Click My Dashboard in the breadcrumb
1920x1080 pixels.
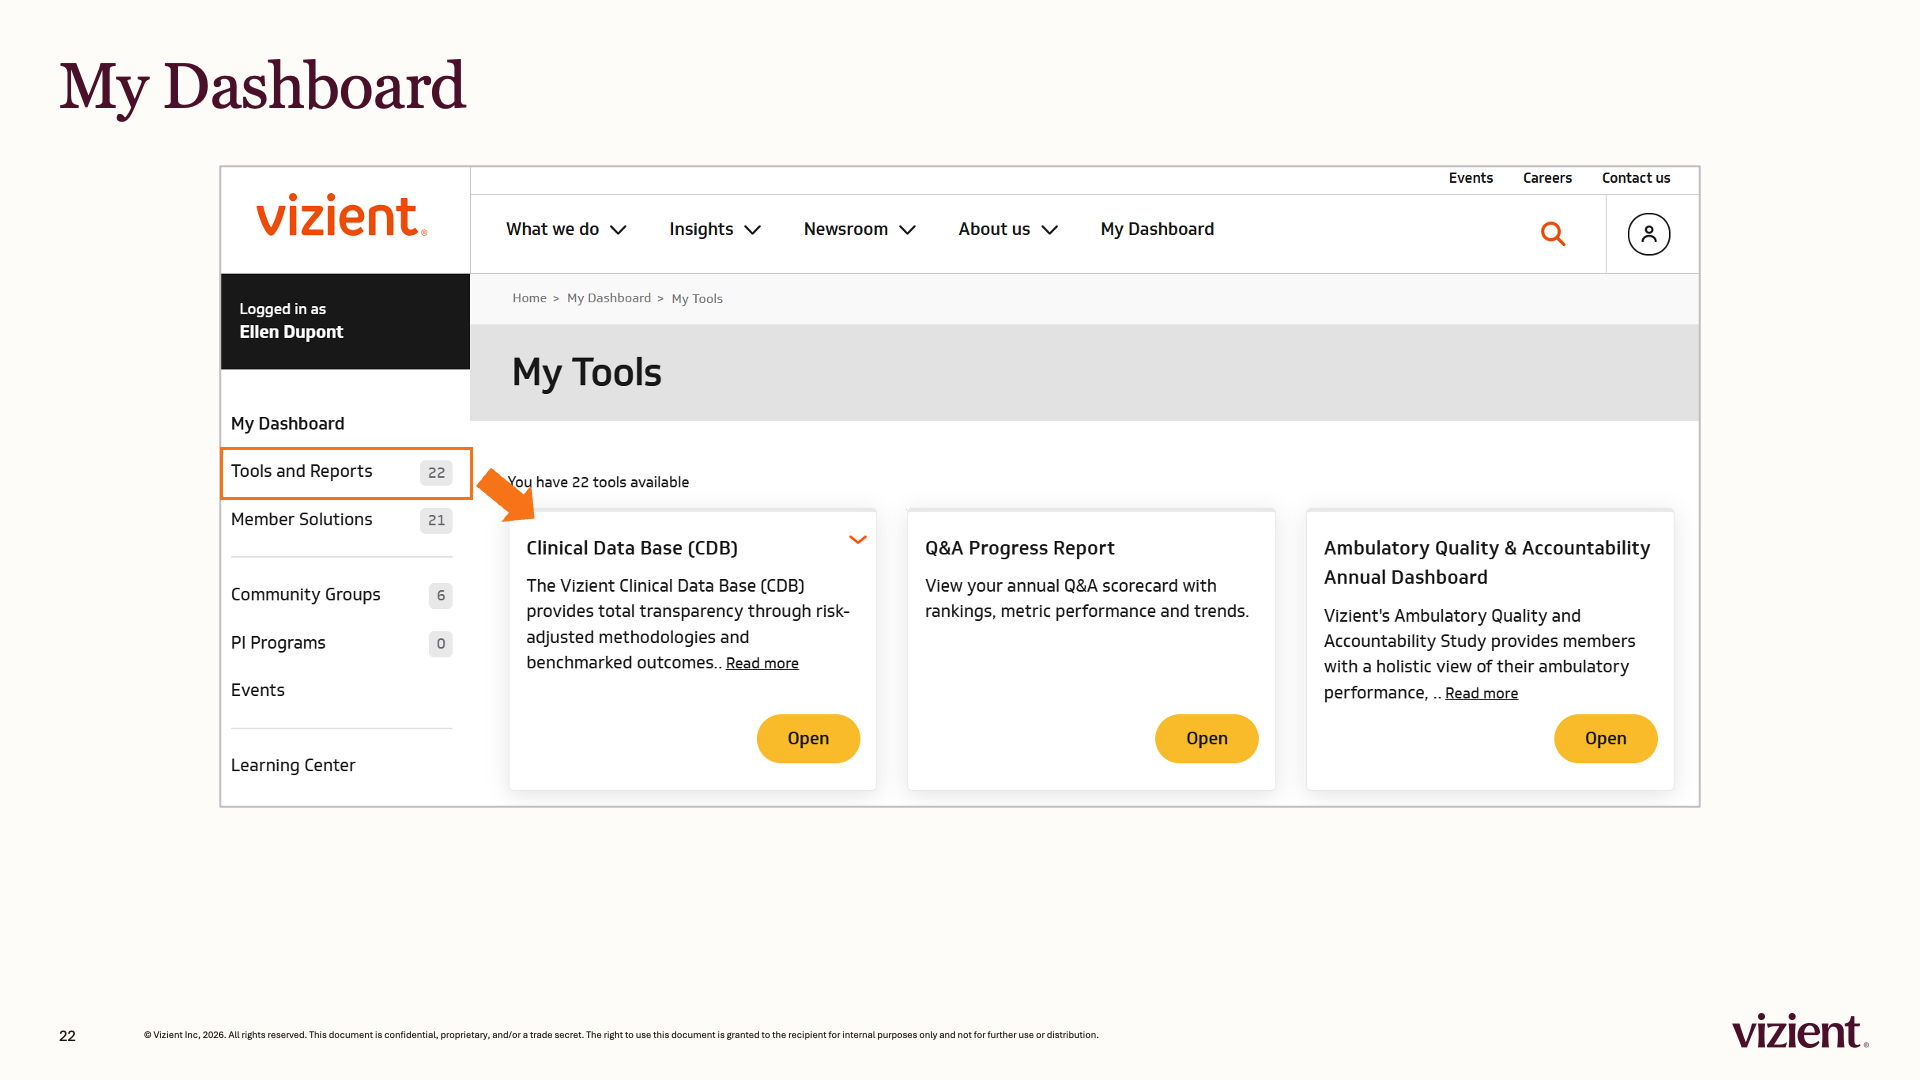point(609,298)
